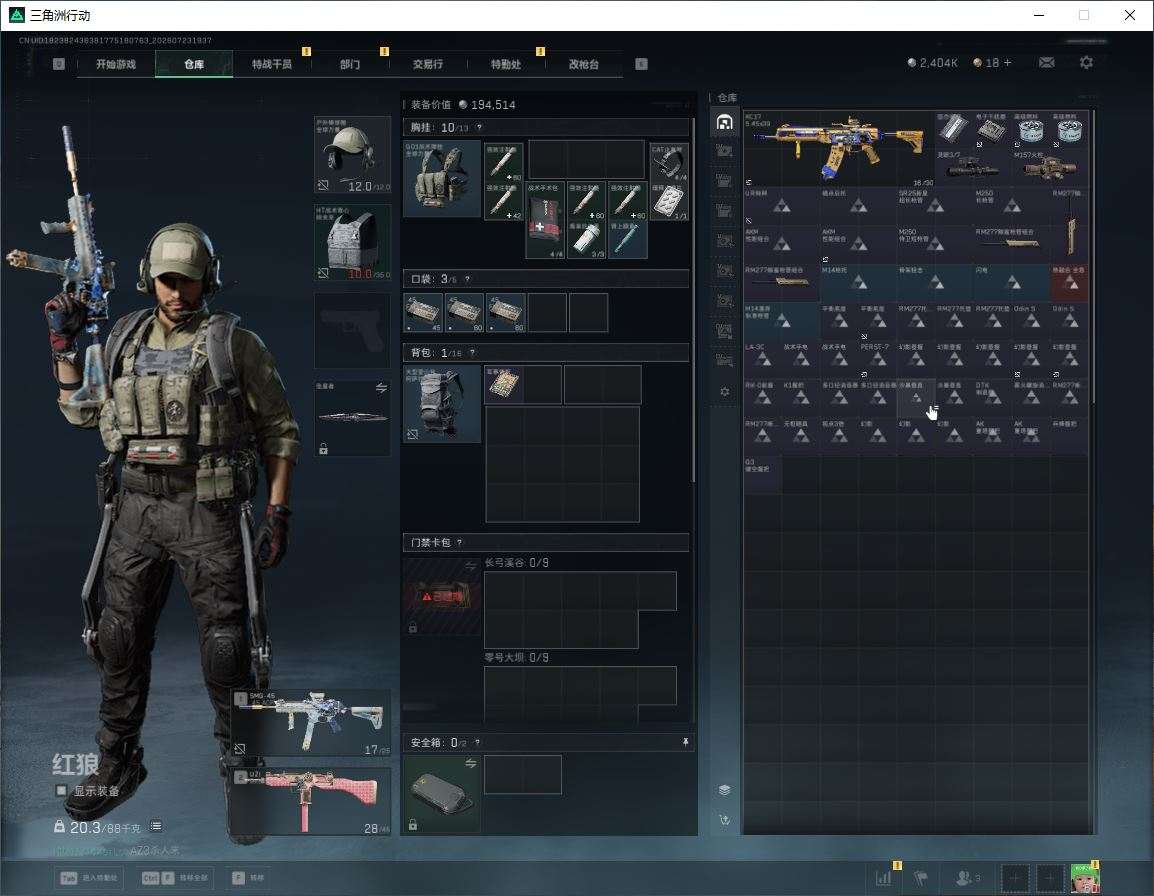Click the plus icon beside currency 18
This screenshot has width=1154, height=896.
click(1008, 63)
